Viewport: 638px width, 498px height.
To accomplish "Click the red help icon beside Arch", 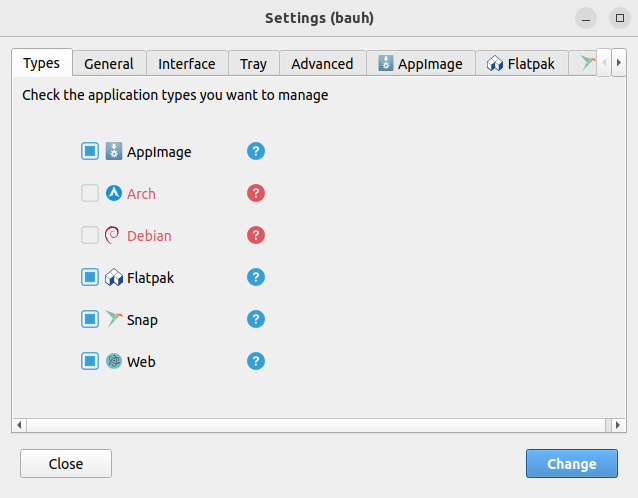I will tap(256, 194).
